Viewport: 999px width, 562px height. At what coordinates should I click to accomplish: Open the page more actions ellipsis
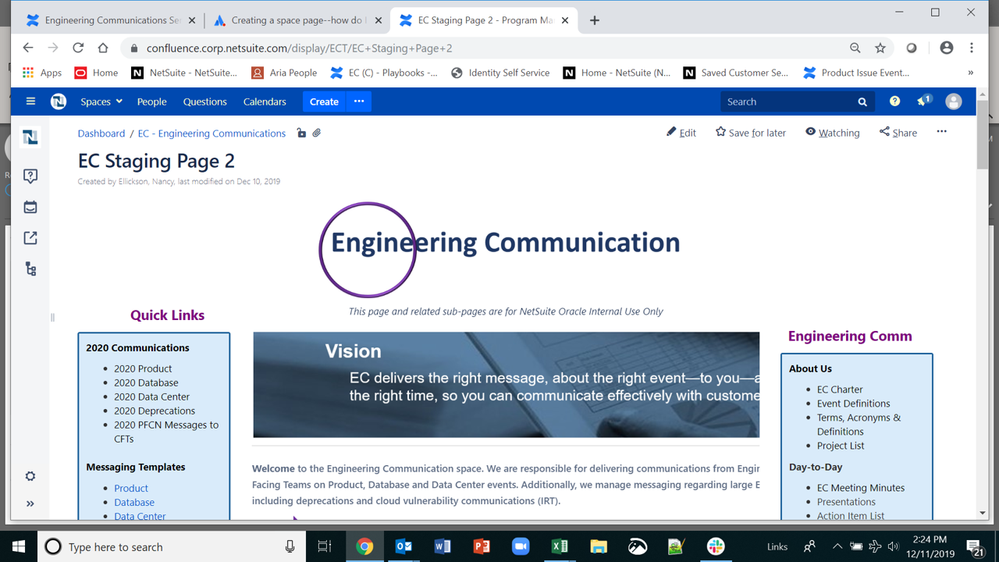click(942, 132)
